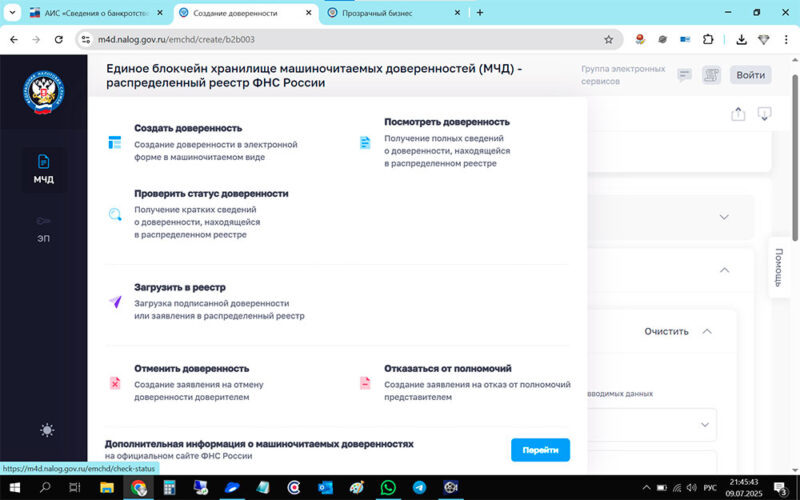The width and height of the screenshot is (800, 500).
Task: Open the browser downloads icon
Action: [x=741, y=39]
